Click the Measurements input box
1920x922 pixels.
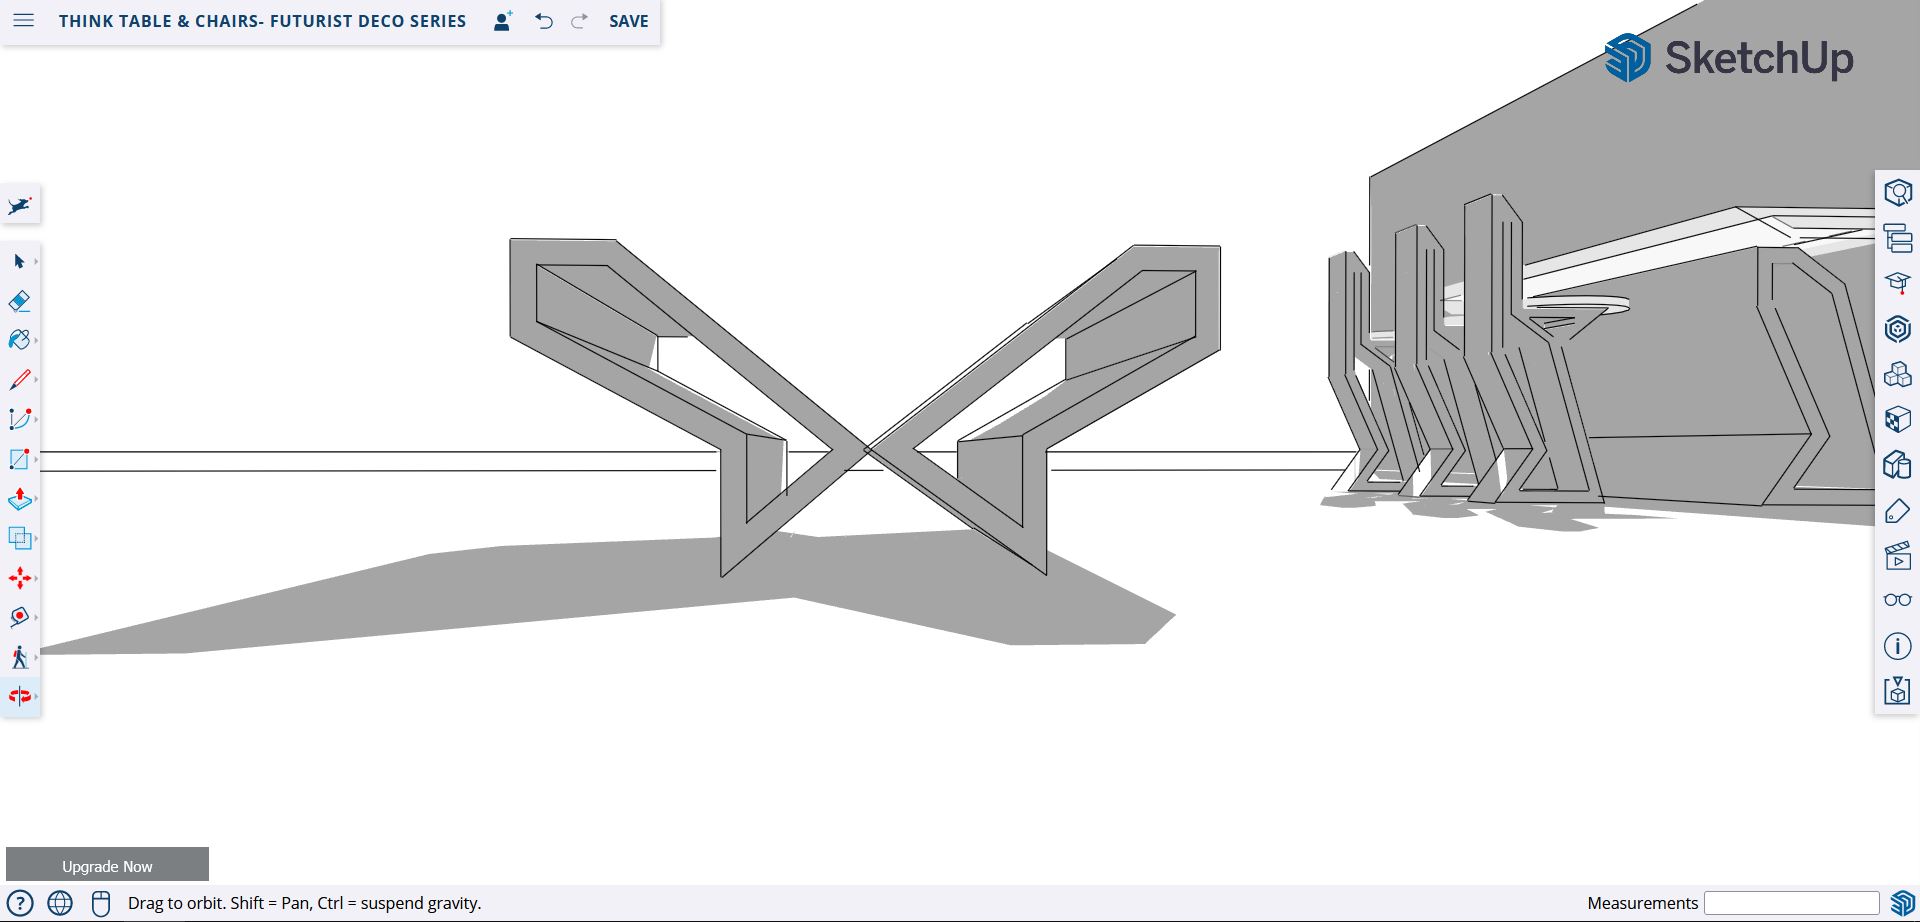click(1791, 903)
